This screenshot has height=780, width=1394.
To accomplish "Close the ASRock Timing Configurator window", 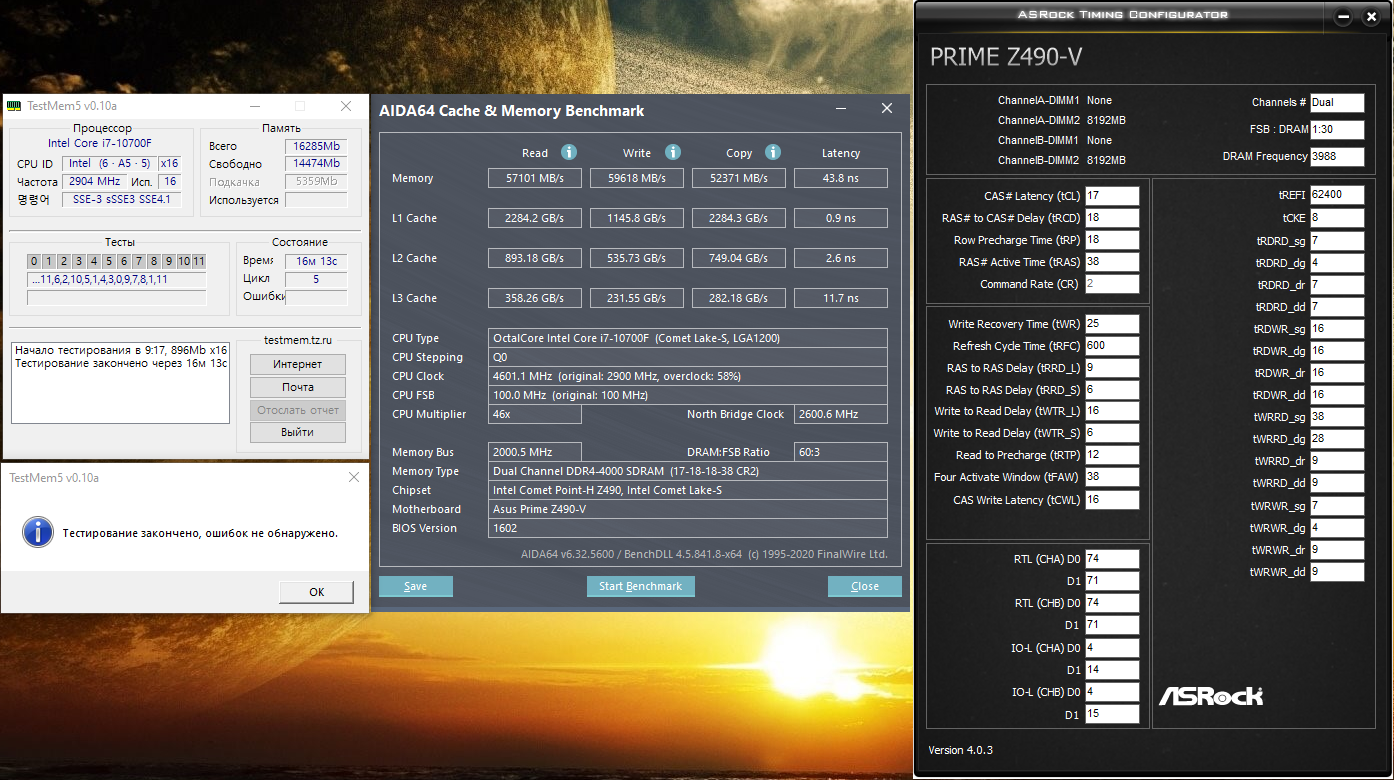I will 1370,17.
